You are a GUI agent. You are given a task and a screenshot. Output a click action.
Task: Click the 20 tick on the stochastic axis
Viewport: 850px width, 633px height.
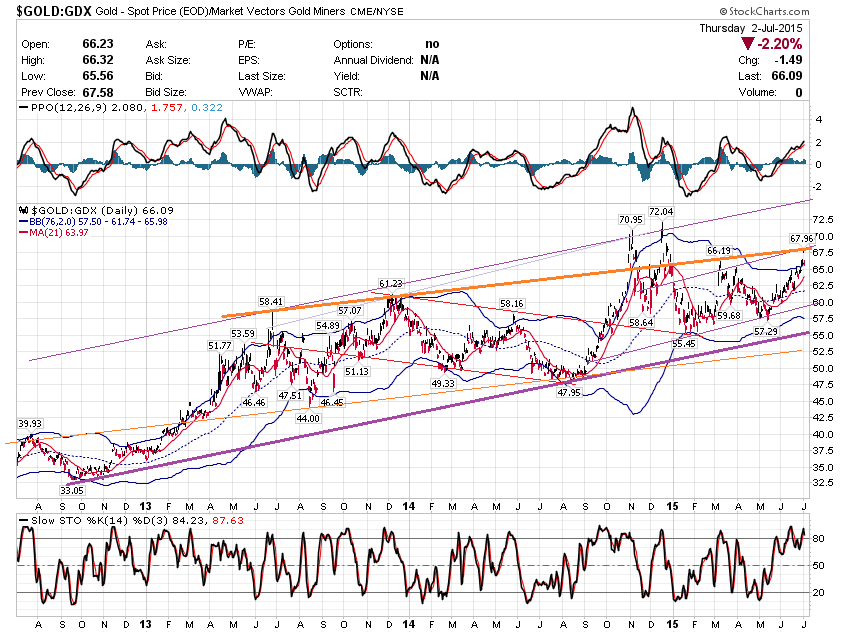[819, 593]
